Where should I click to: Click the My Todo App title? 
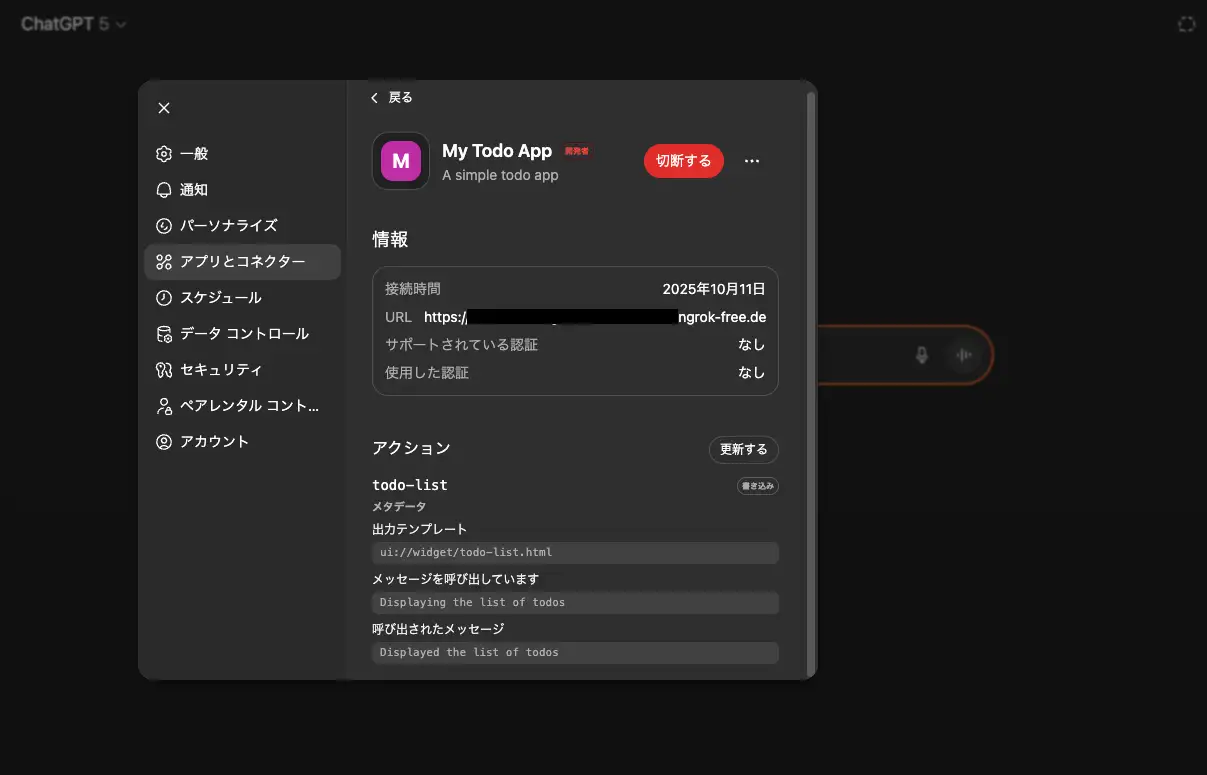[x=497, y=151]
